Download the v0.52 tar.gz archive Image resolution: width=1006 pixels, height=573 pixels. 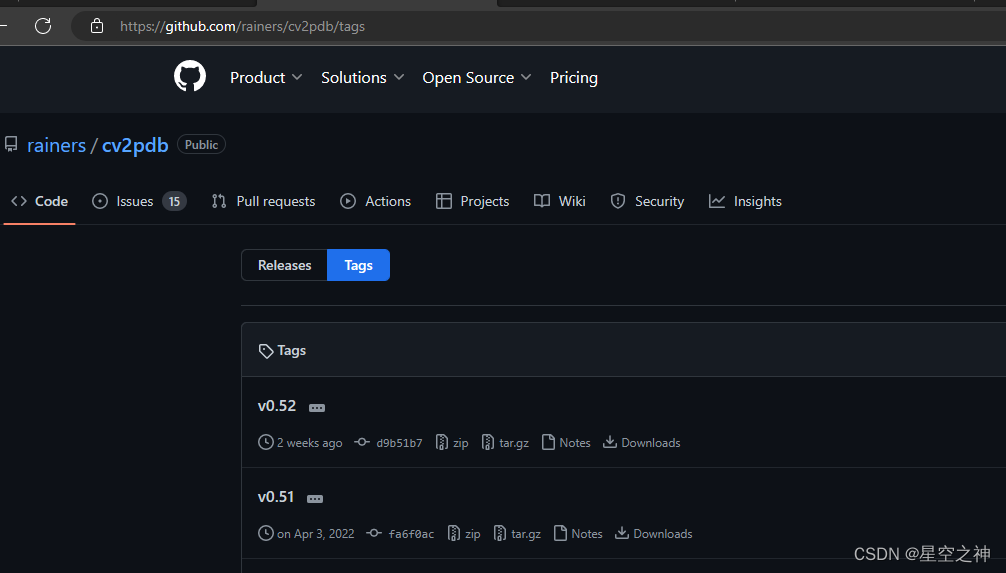pos(505,443)
